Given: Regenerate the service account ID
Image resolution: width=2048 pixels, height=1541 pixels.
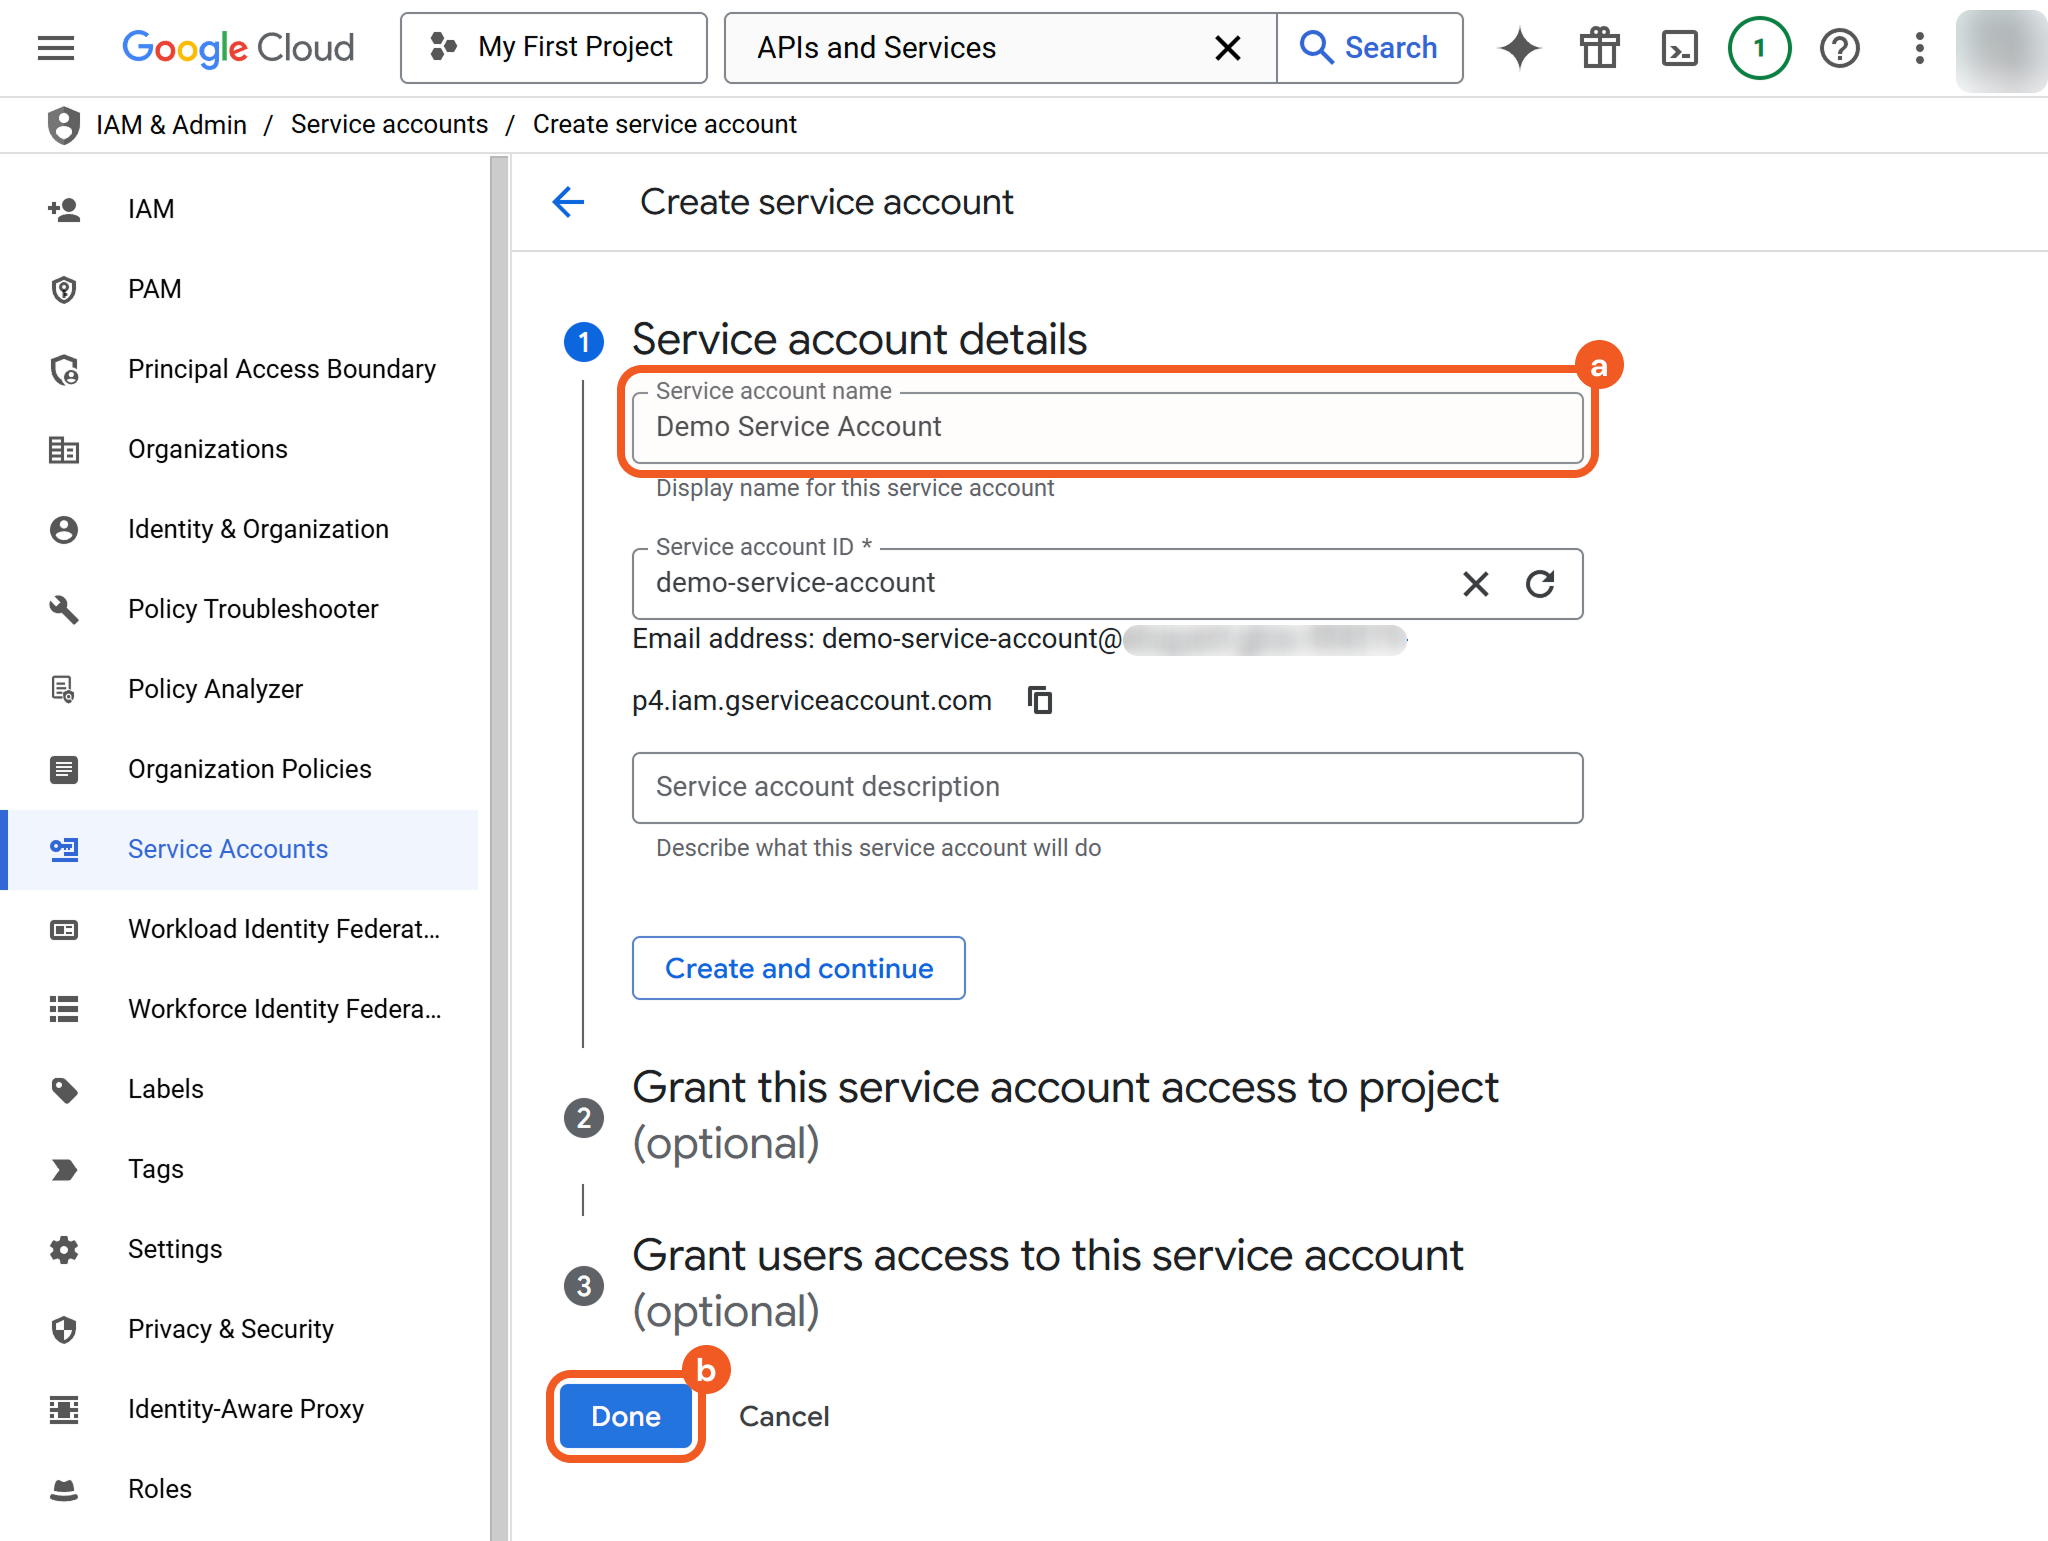Looking at the screenshot, I should pyautogui.click(x=1540, y=583).
